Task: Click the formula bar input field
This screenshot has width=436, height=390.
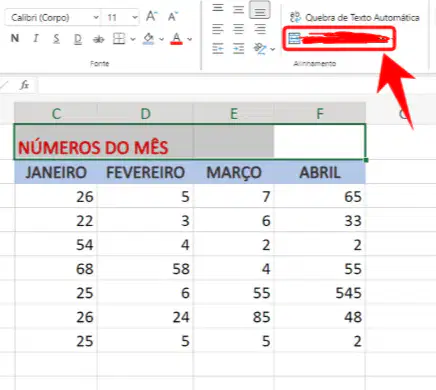Action: (x=237, y=85)
